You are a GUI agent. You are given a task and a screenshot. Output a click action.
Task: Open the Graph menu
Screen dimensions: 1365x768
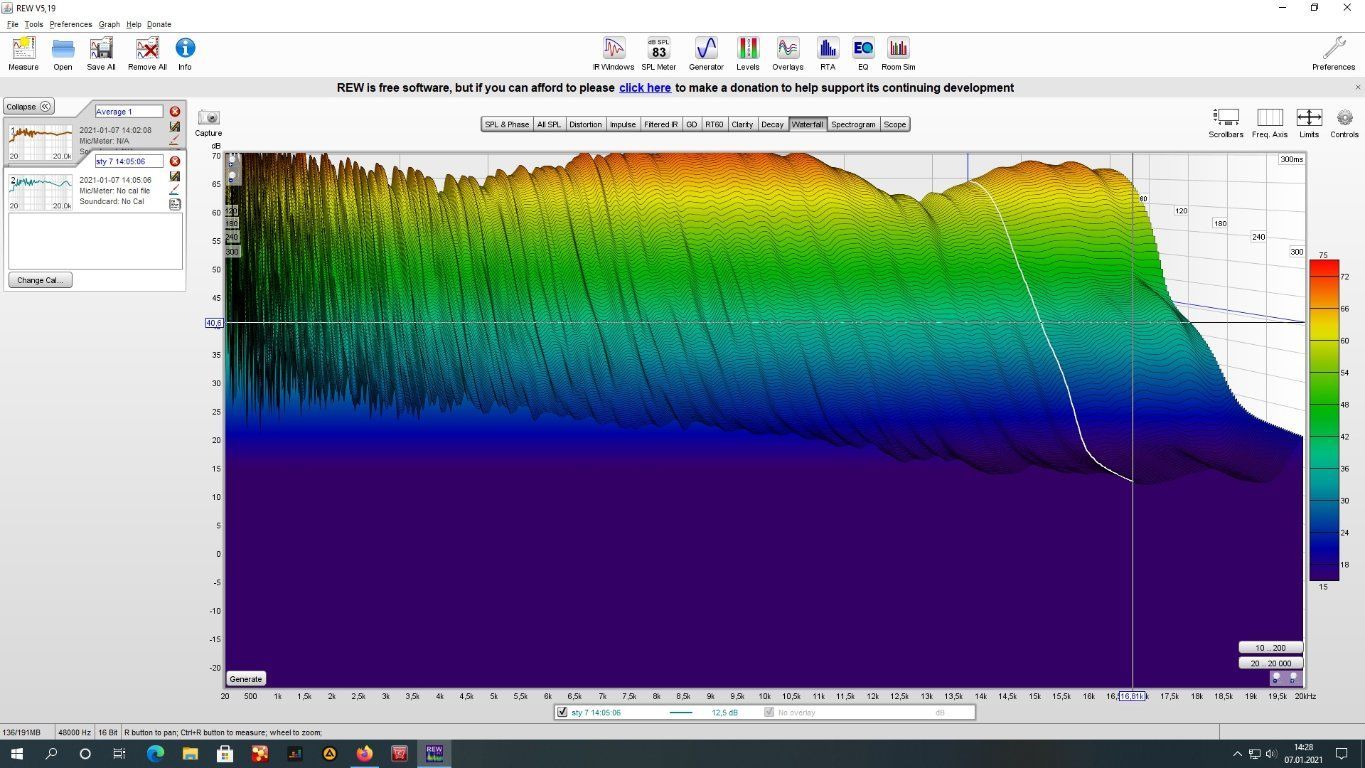tap(109, 24)
